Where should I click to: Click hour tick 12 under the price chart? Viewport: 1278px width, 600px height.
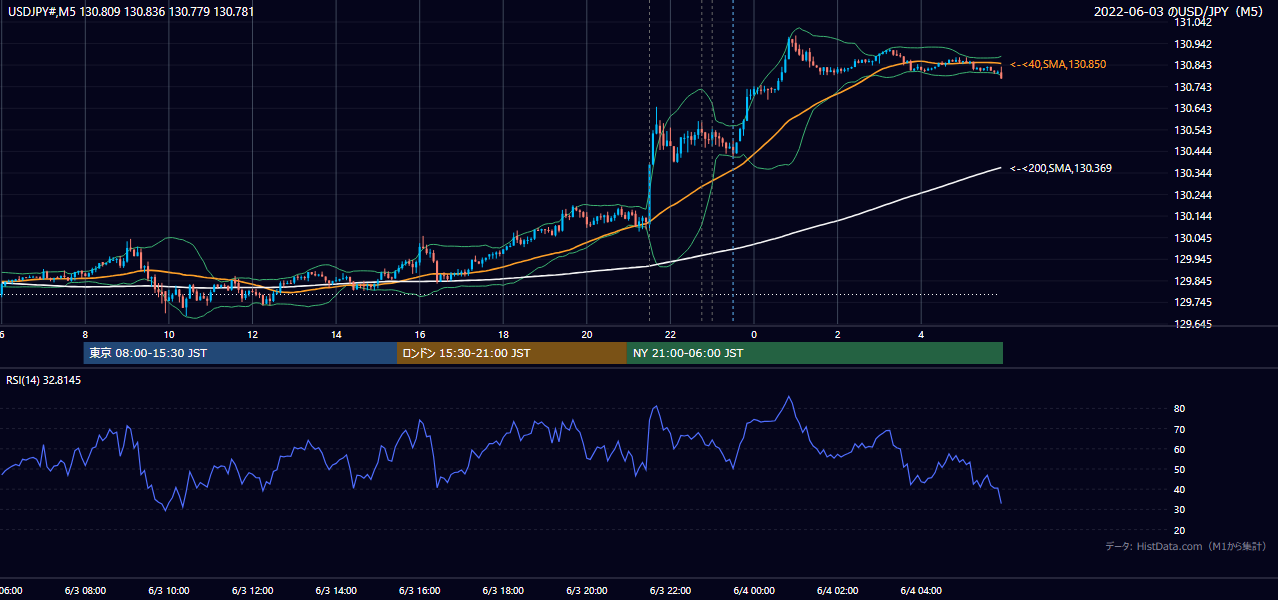click(x=252, y=334)
